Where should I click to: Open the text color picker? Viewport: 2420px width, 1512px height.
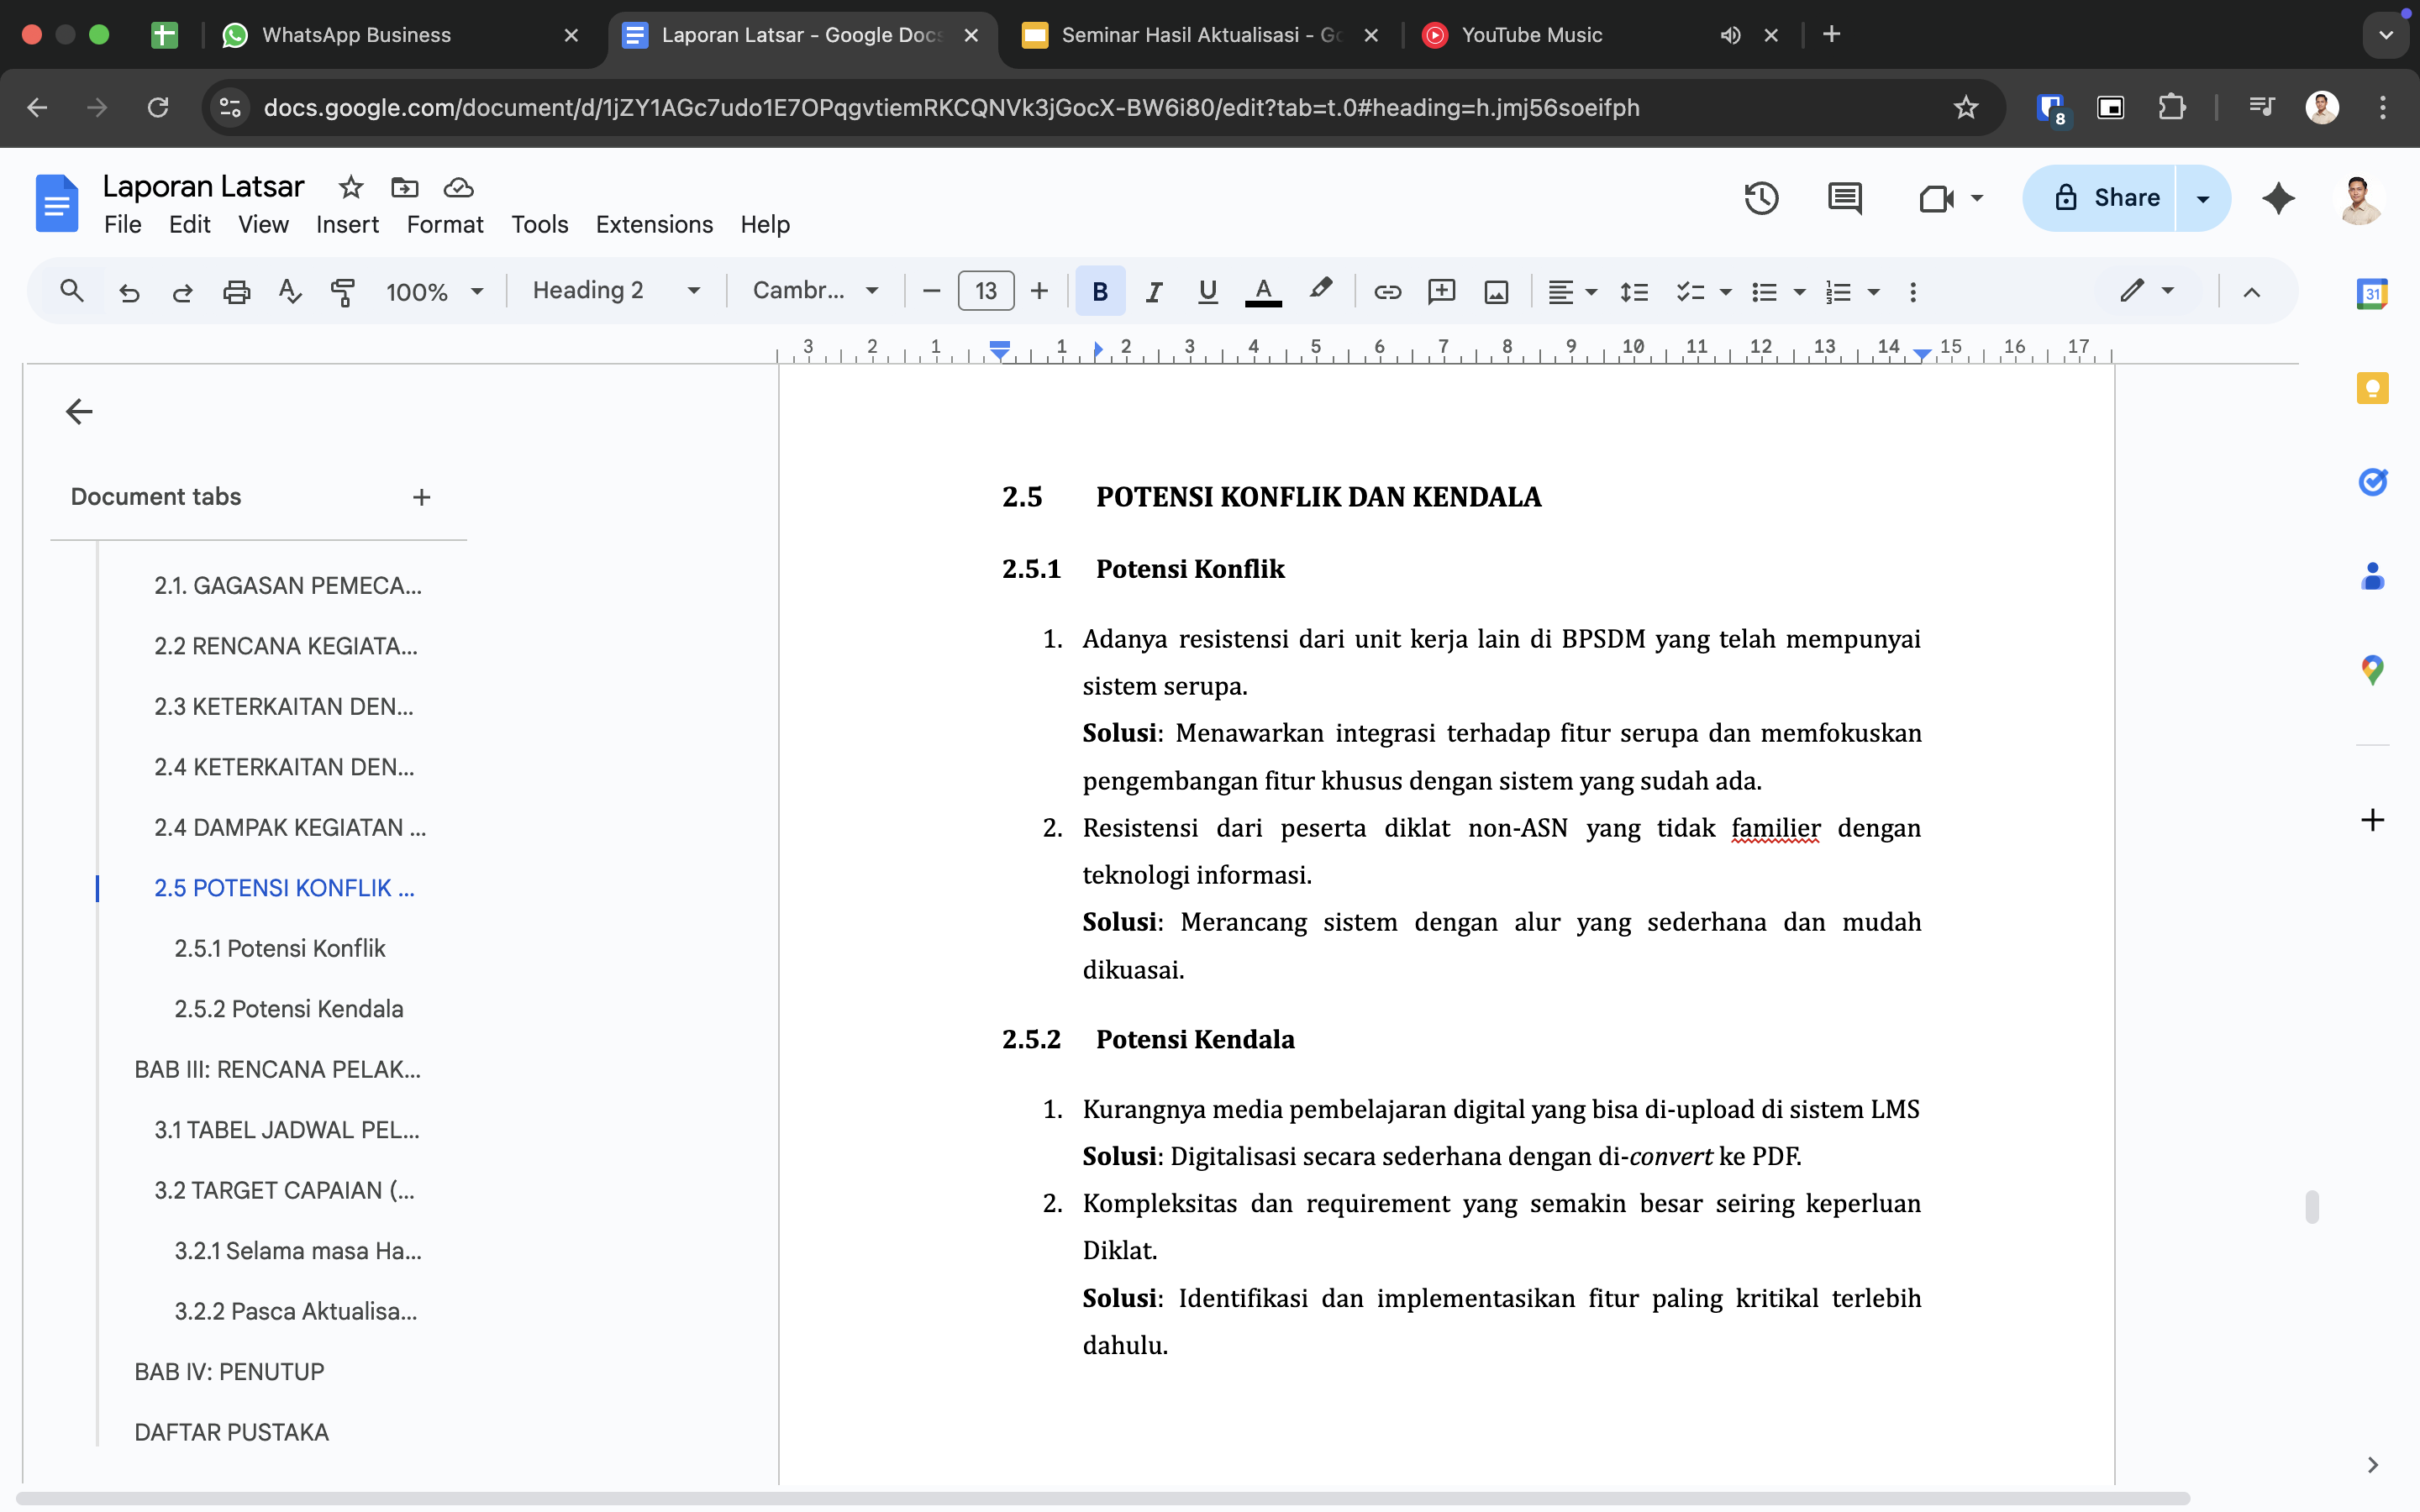pos(1263,291)
